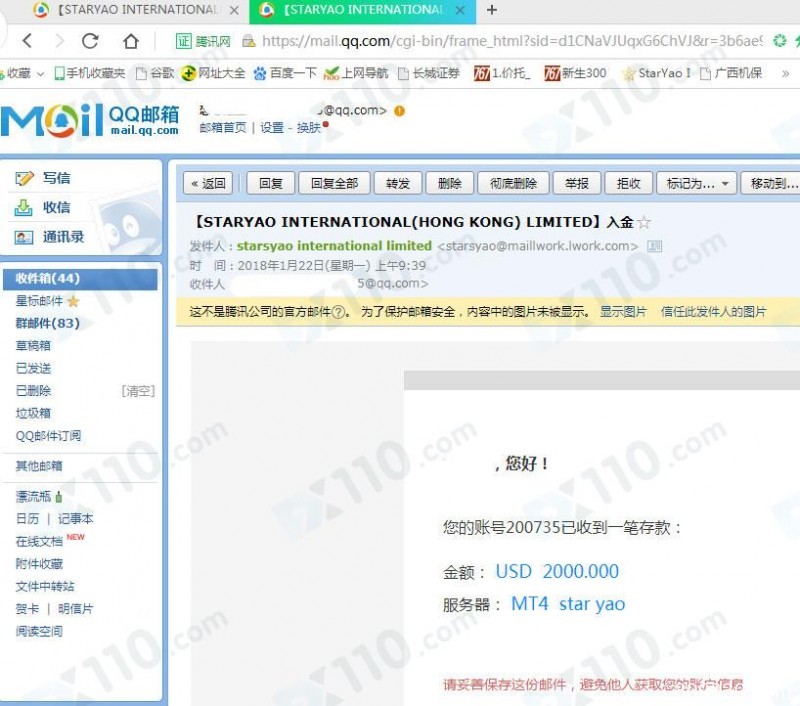Image resolution: width=800 pixels, height=706 pixels.
Task: Click the 转发 forward button
Action: tap(398, 184)
